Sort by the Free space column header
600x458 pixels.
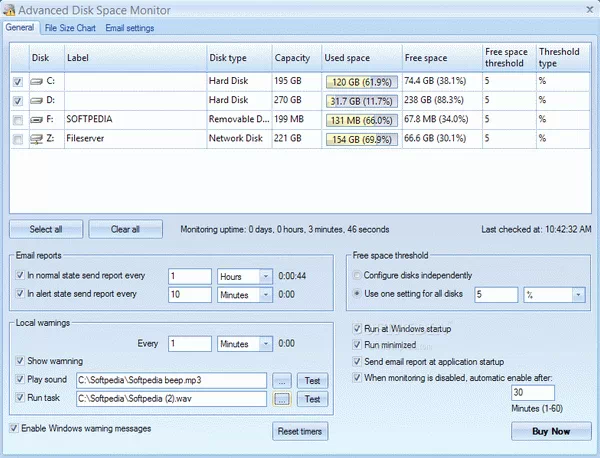442,58
